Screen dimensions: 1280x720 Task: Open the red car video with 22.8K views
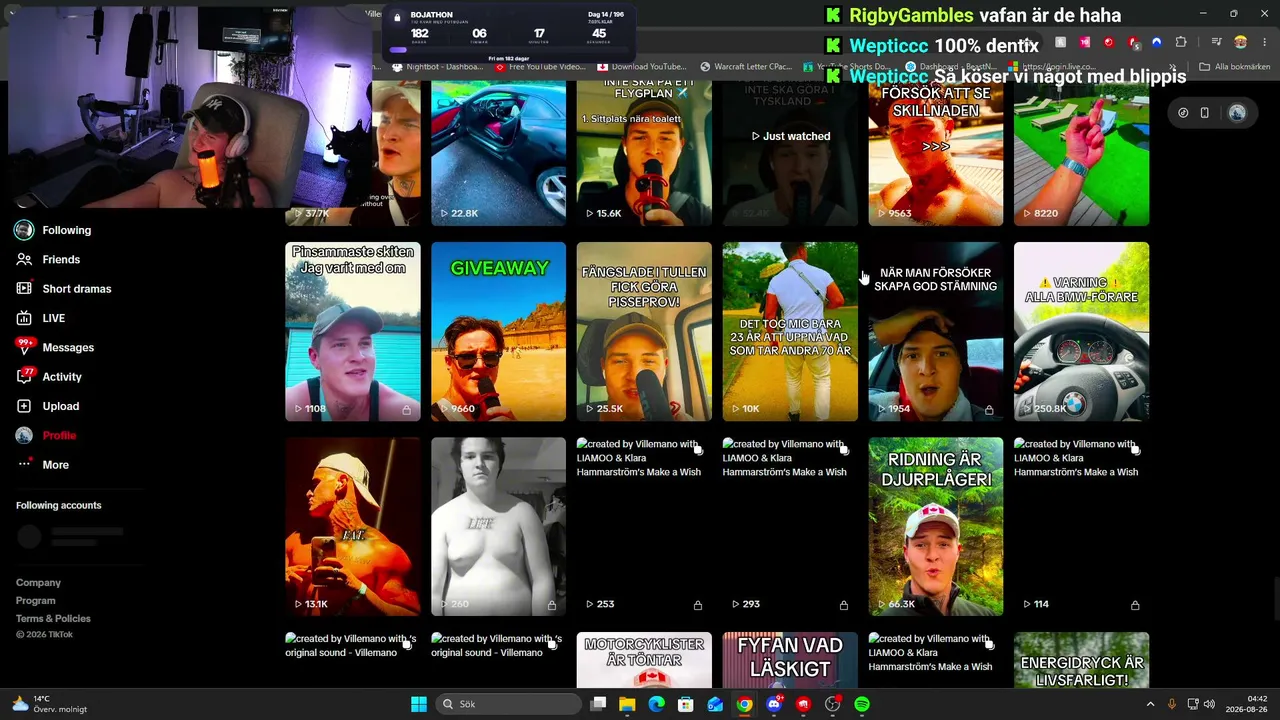(x=498, y=153)
